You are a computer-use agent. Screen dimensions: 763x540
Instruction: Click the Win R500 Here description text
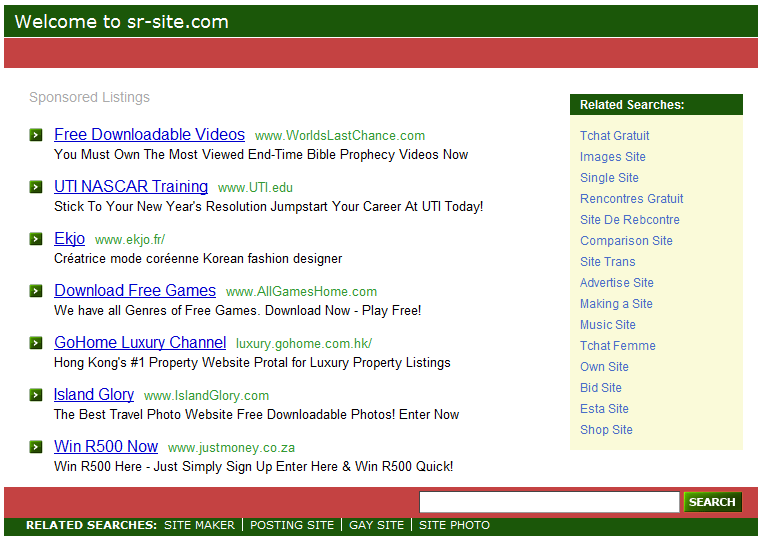254,467
